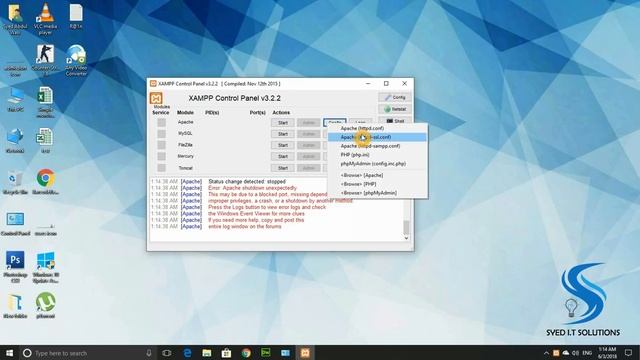Click the ENG language indicator
The image size is (640, 360).
[587, 353]
